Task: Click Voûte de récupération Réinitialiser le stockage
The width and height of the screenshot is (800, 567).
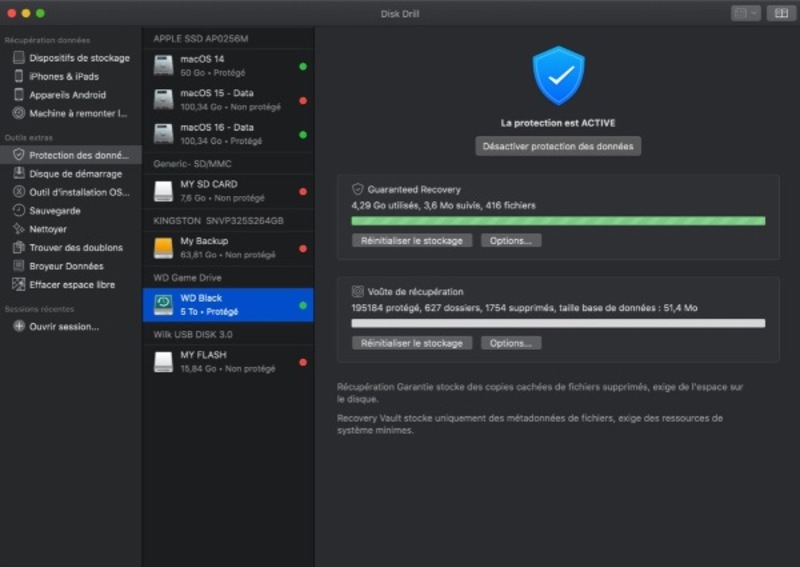Action: 412,343
